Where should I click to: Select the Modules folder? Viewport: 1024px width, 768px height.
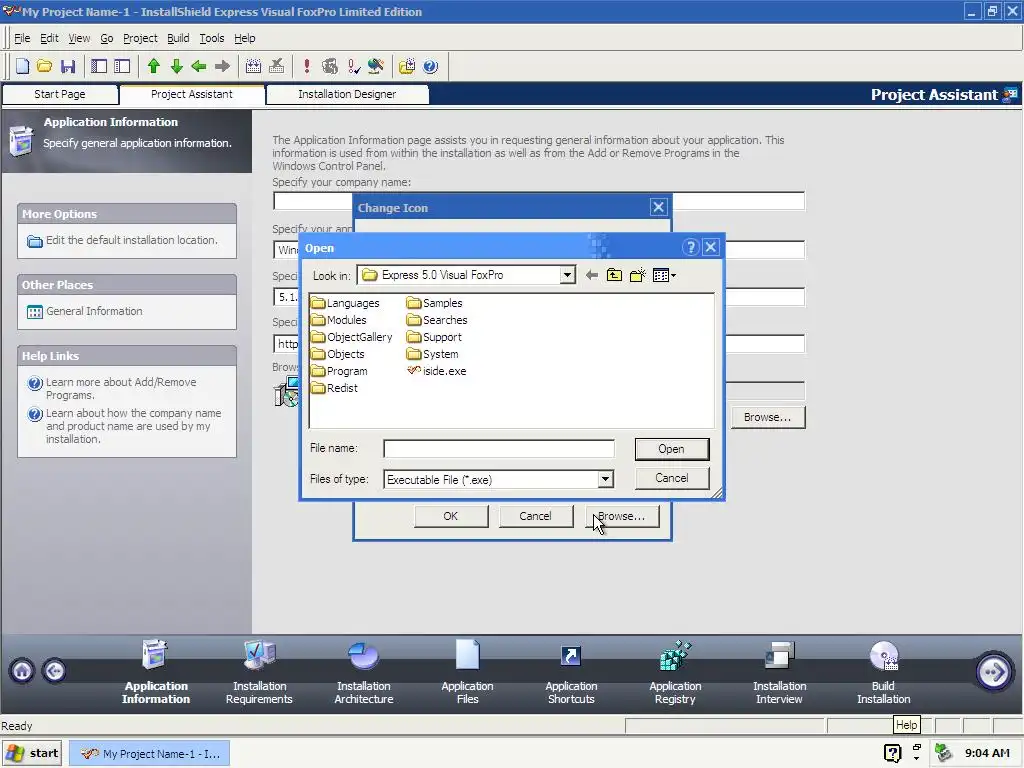339,320
